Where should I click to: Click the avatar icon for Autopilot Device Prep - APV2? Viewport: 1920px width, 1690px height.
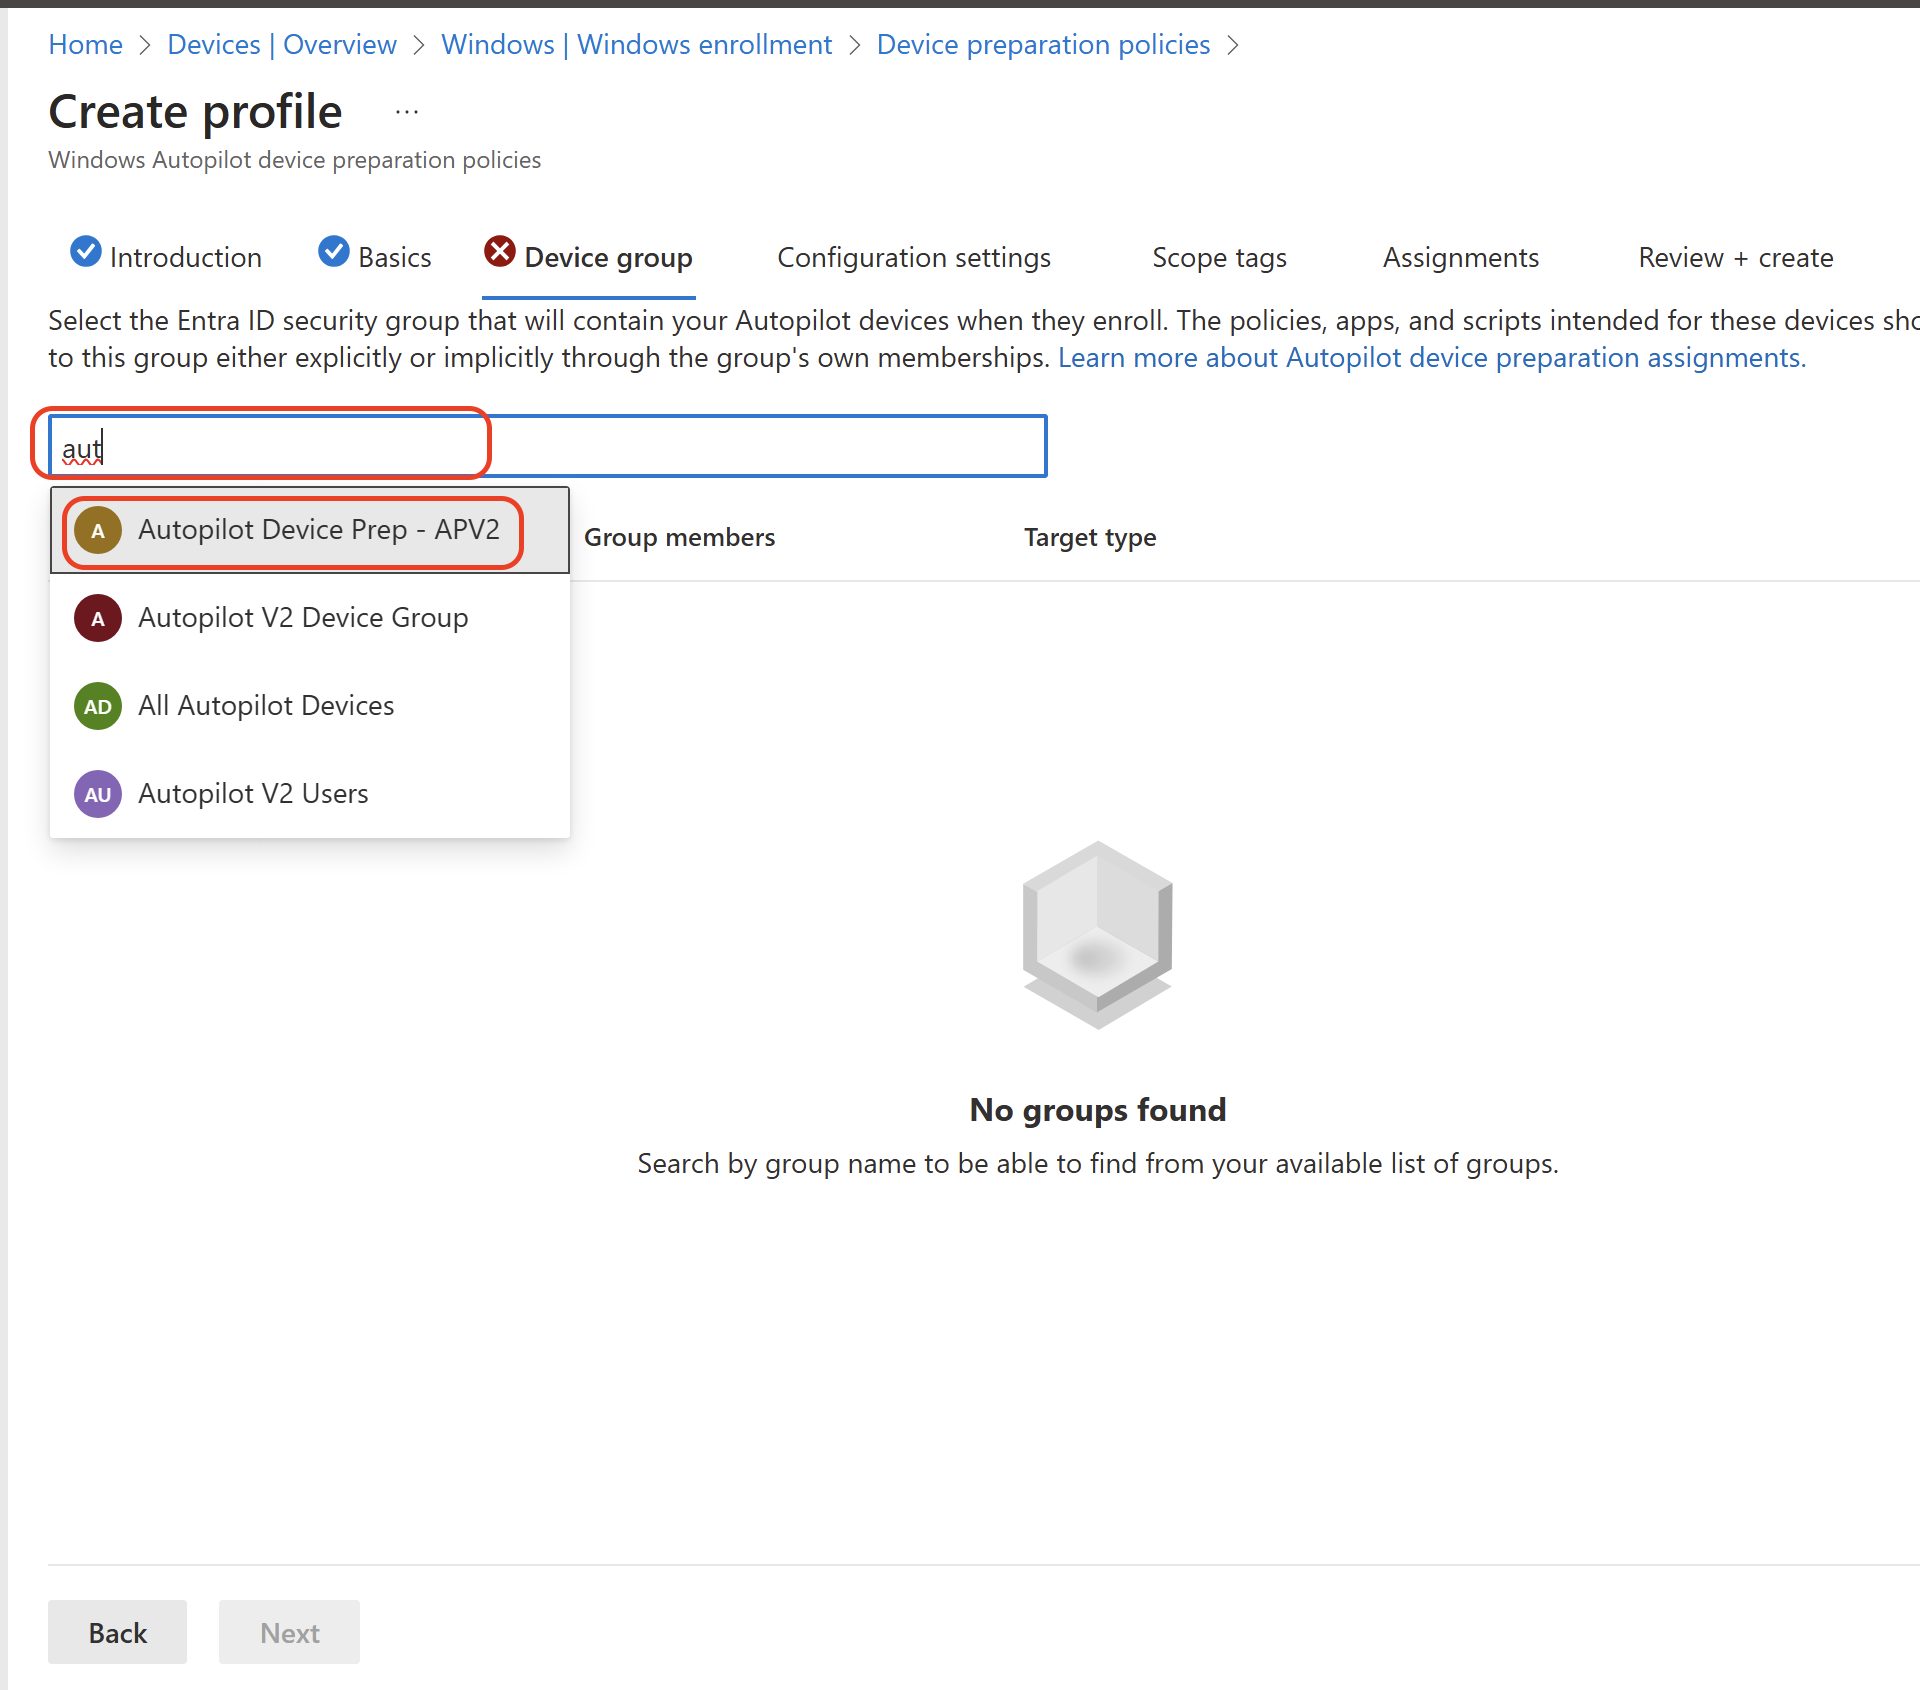pyautogui.click(x=97, y=530)
